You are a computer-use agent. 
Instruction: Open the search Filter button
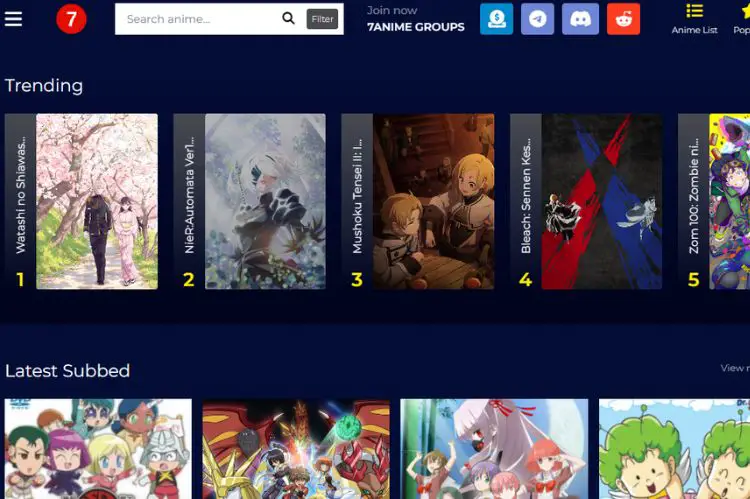click(x=322, y=19)
